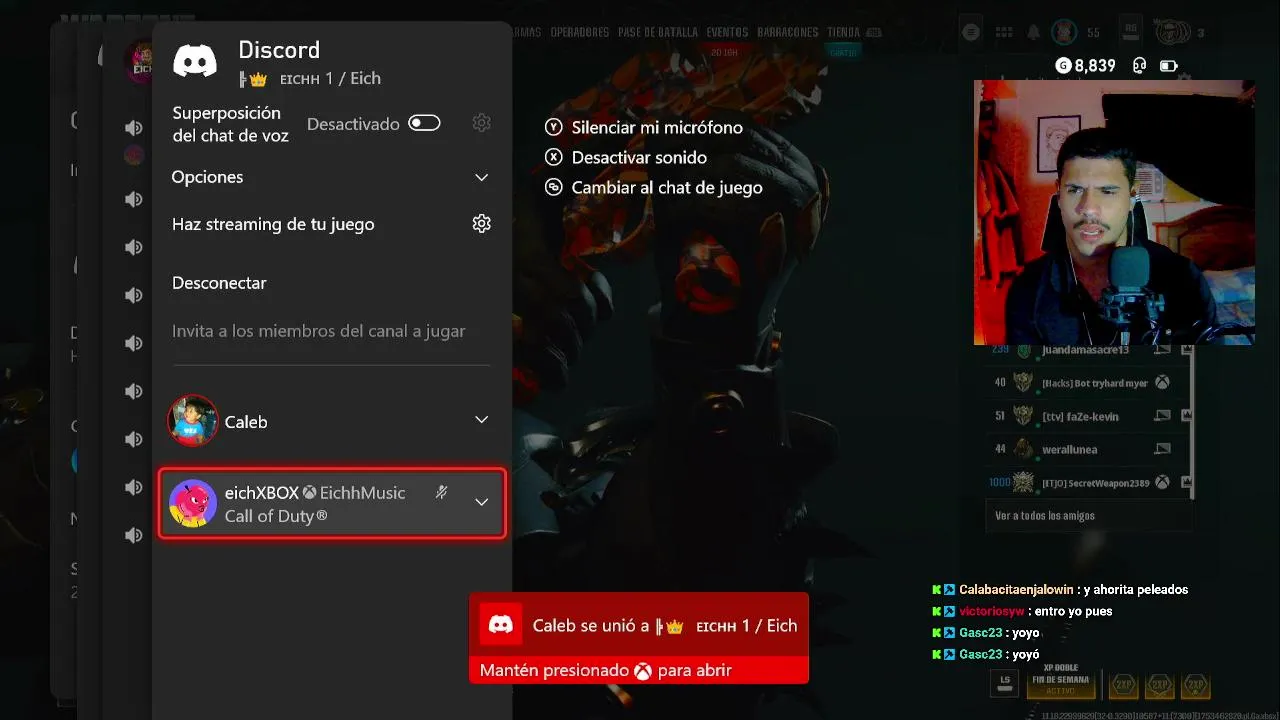Viewport: 1280px width, 720px height.
Task: Click the streamer webcam feed
Action: pyautogui.click(x=1114, y=212)
